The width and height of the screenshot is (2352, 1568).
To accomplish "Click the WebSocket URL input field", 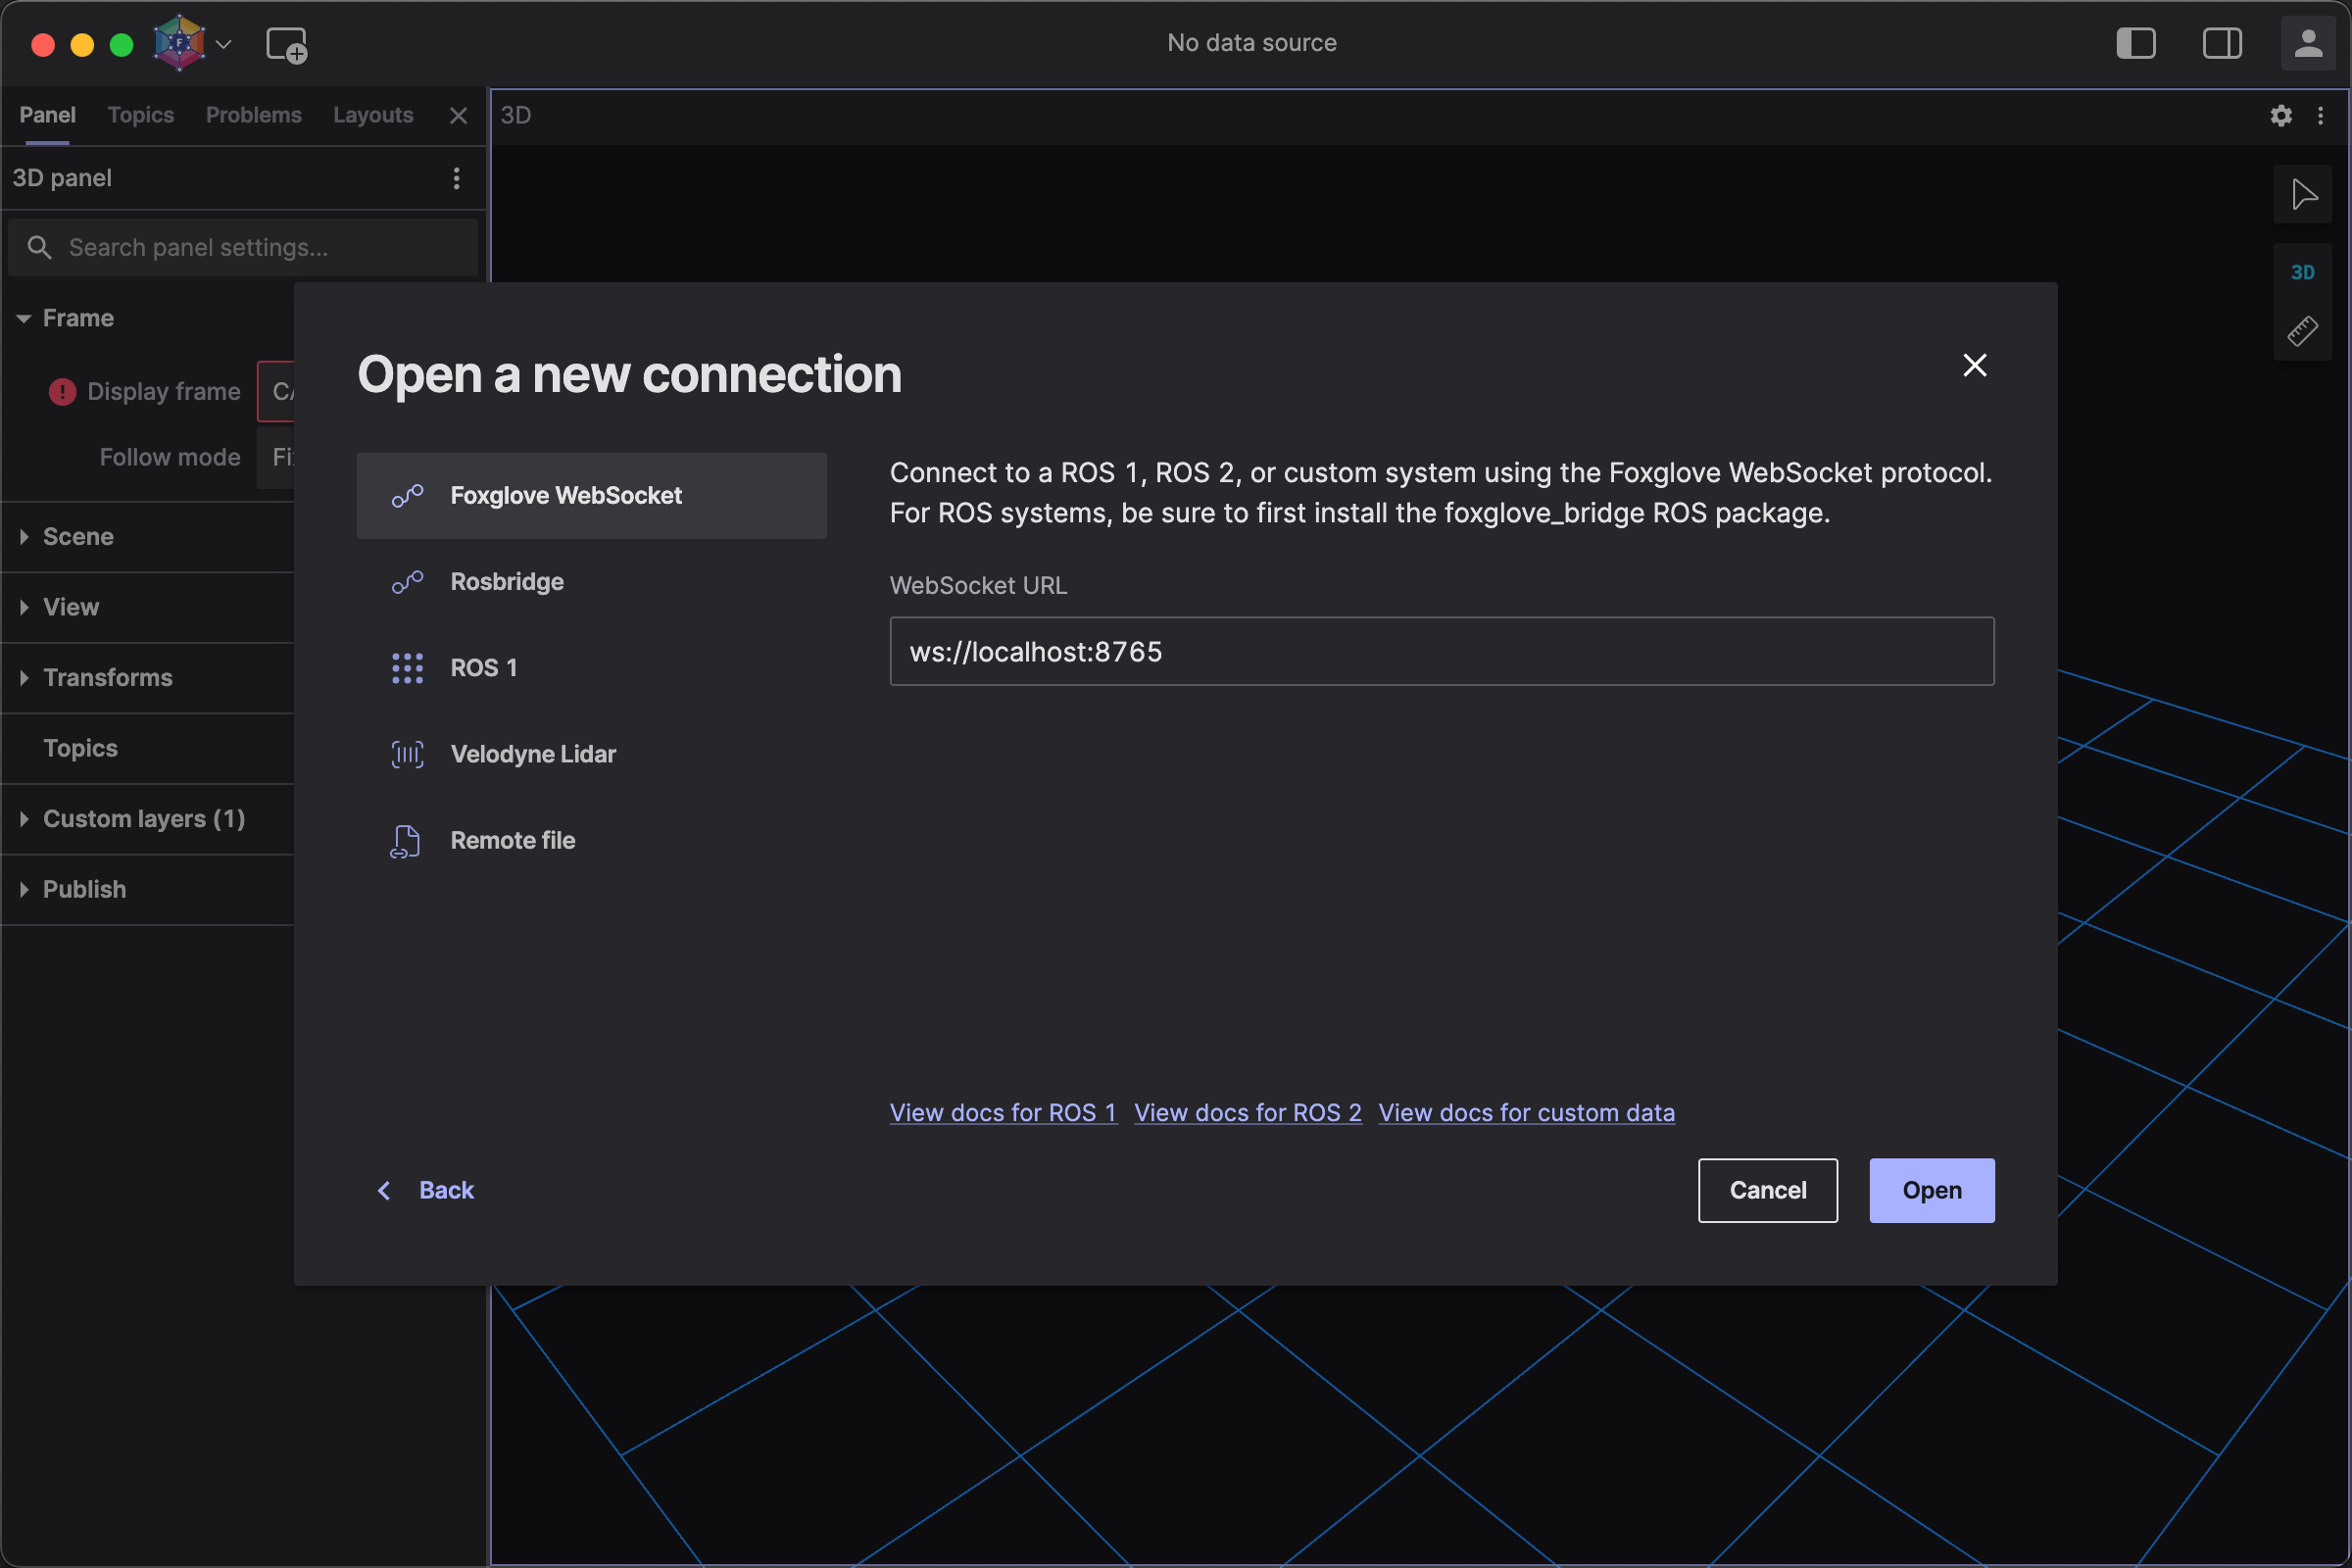I will (1442, 651).
